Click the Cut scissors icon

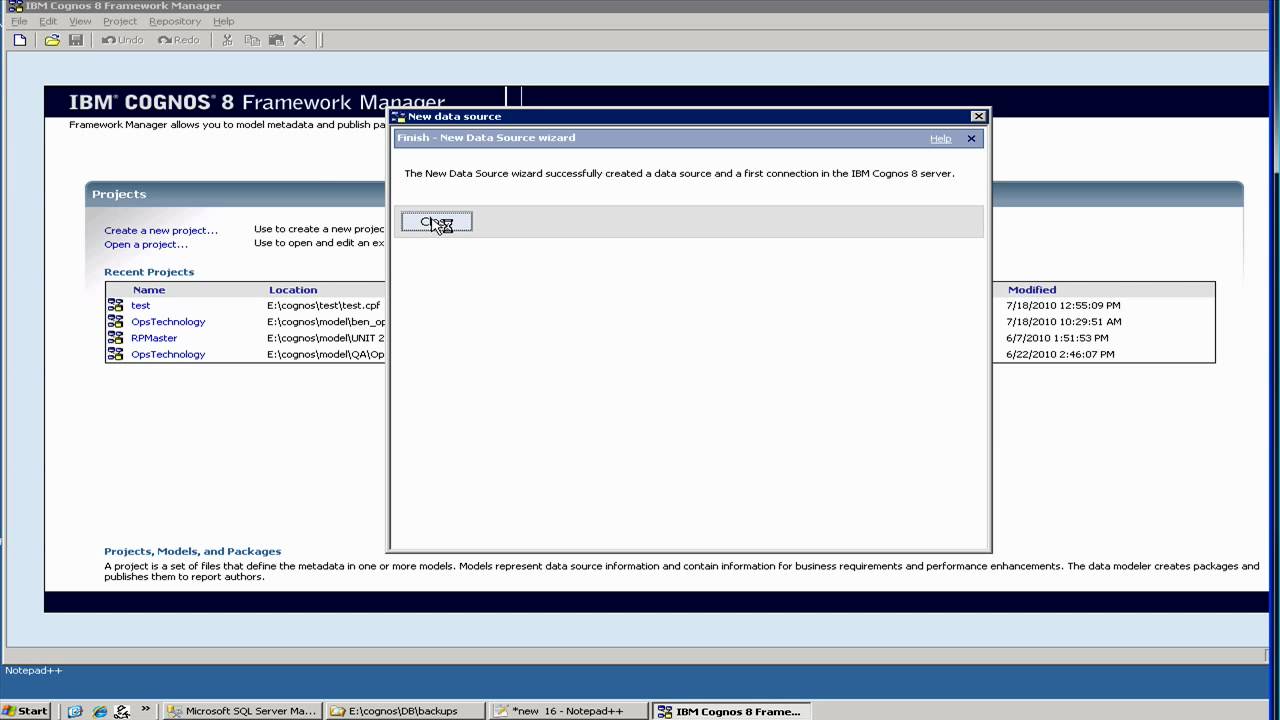click(227, 40)
